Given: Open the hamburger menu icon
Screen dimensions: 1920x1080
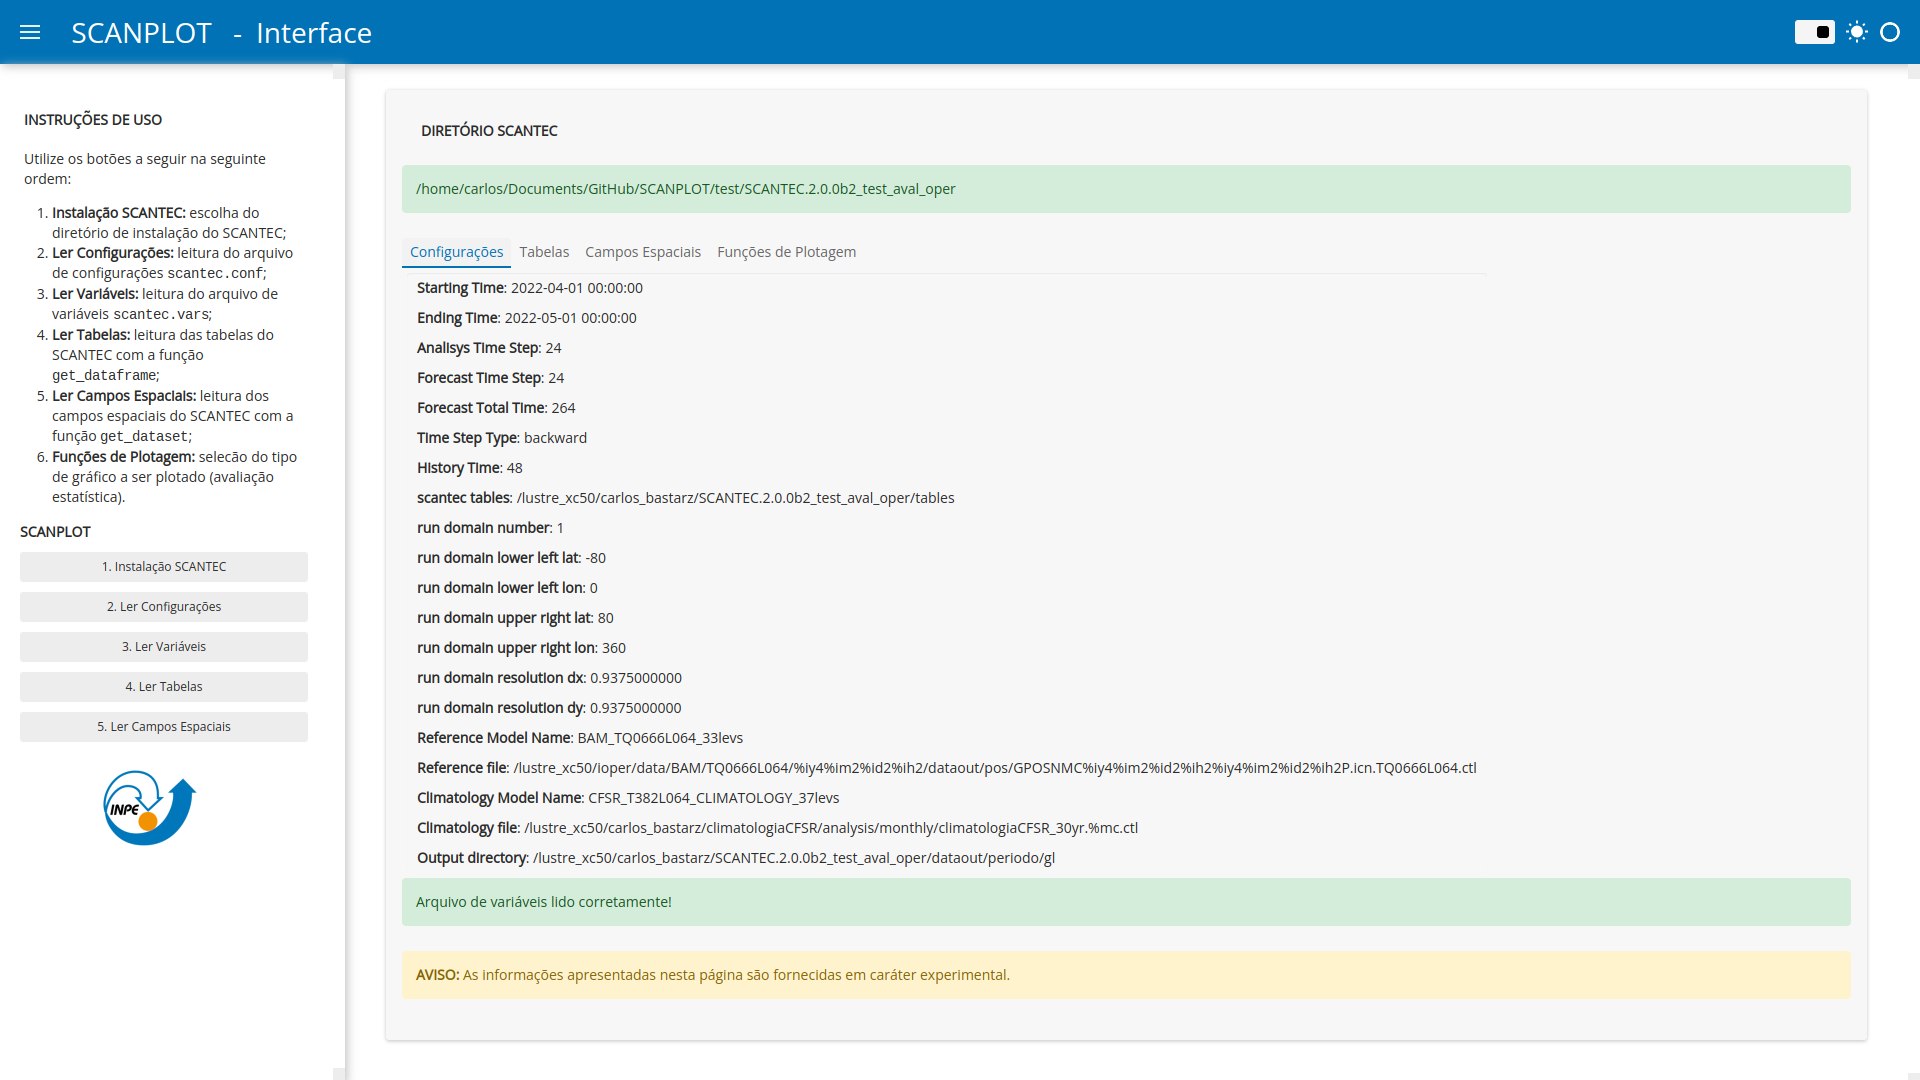Looking at the screenshot, I should pyautogui.click(x=30, y=32).
